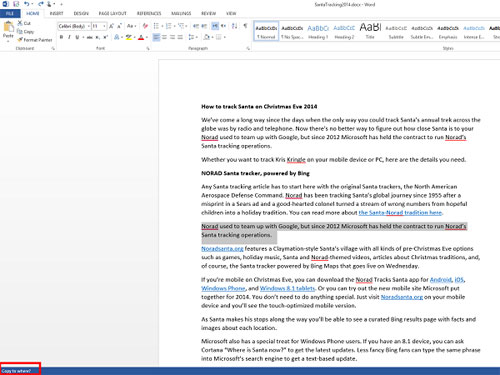
Task: Open the FILE tab
Action: click(x=10, y=13)
